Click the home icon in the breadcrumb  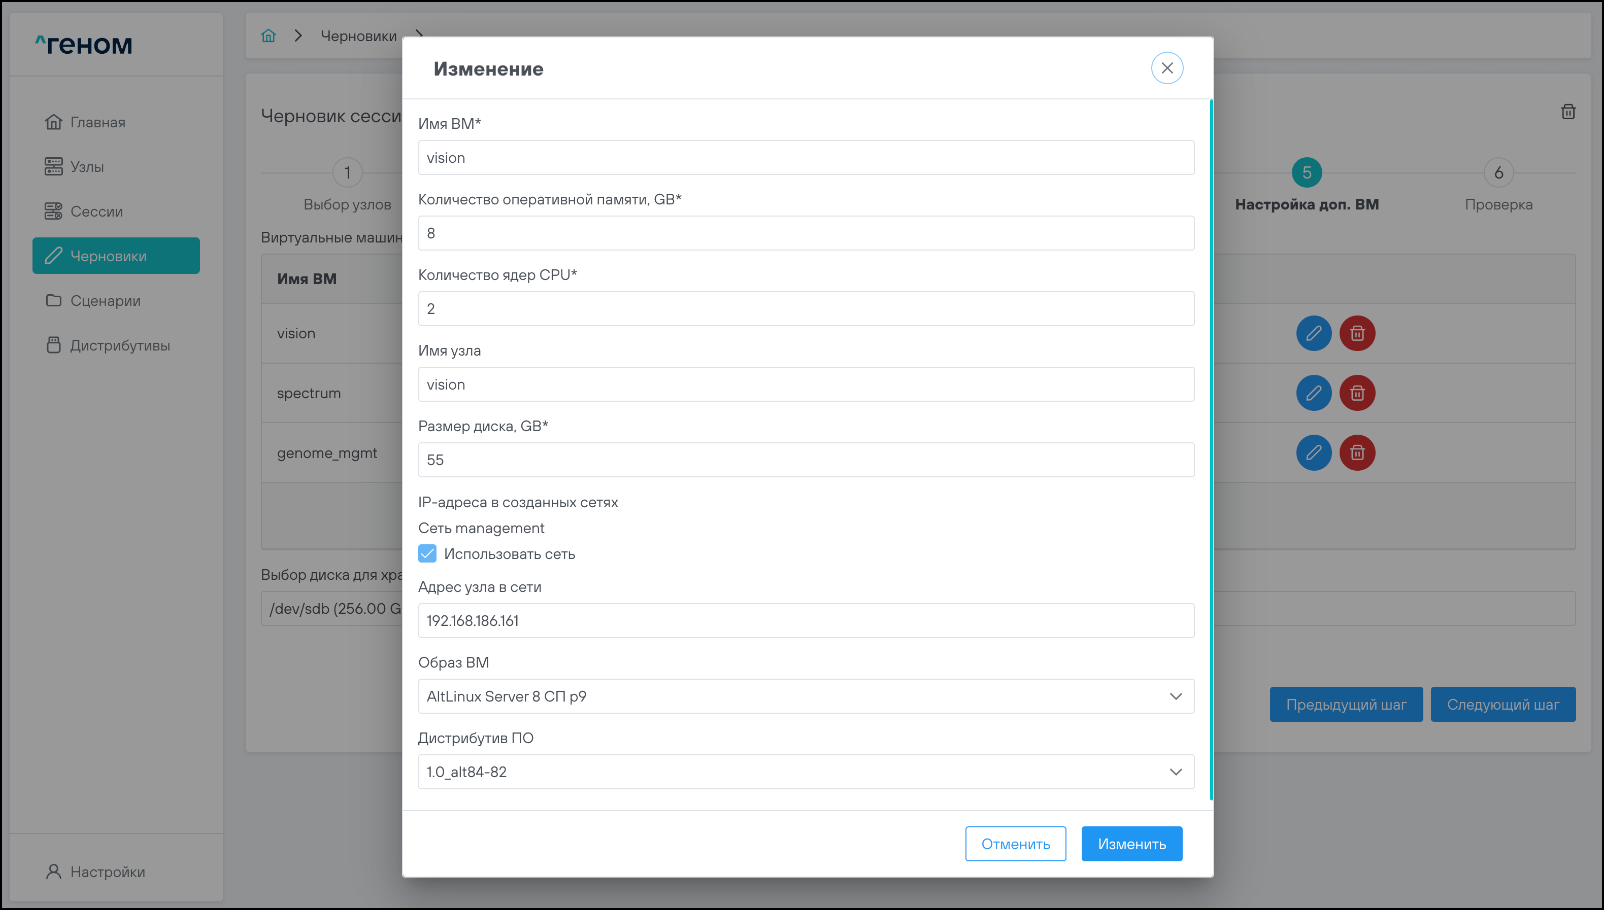coord(268,36)
